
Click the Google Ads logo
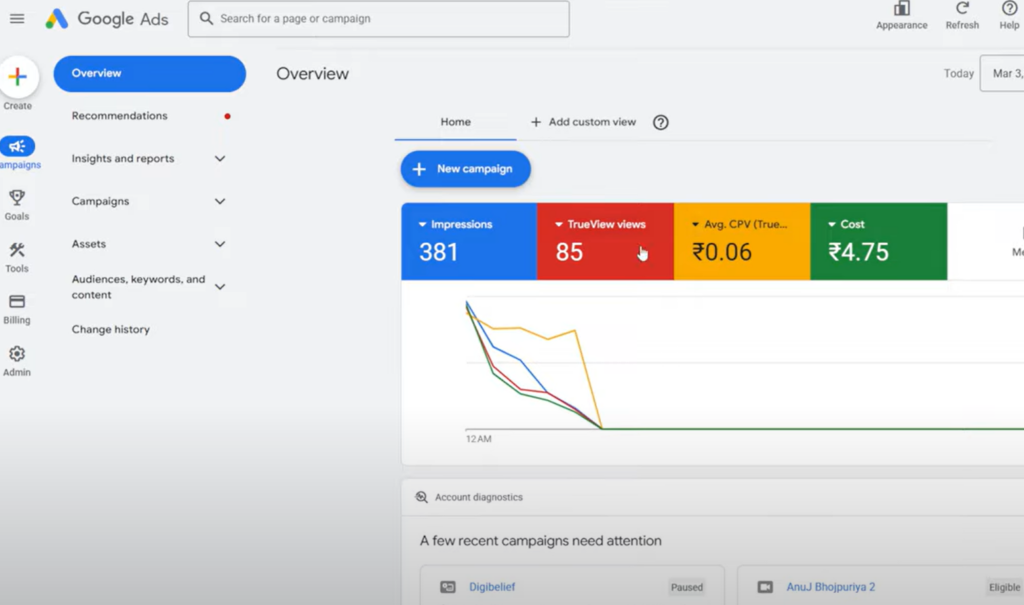[106, 19]
